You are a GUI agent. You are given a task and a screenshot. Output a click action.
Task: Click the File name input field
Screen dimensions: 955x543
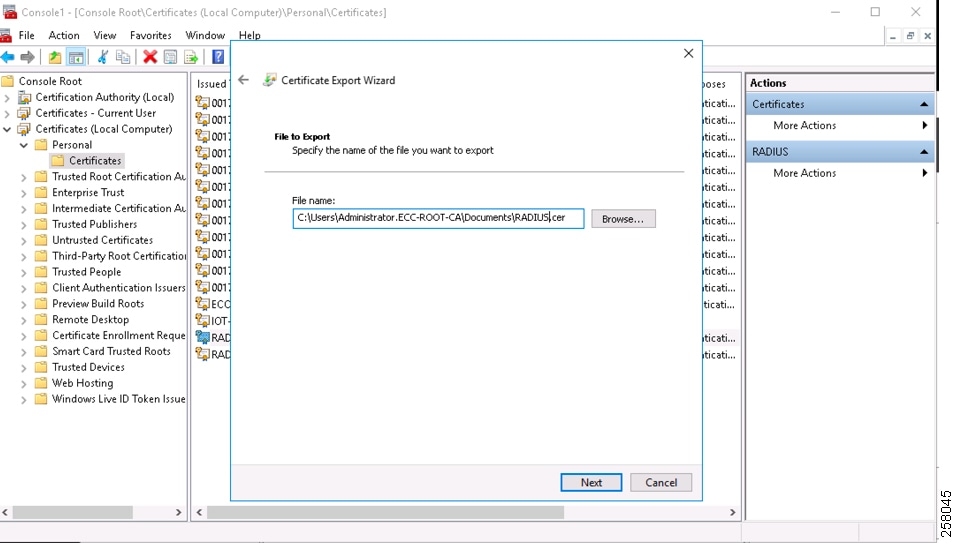(x=438, y=218)
